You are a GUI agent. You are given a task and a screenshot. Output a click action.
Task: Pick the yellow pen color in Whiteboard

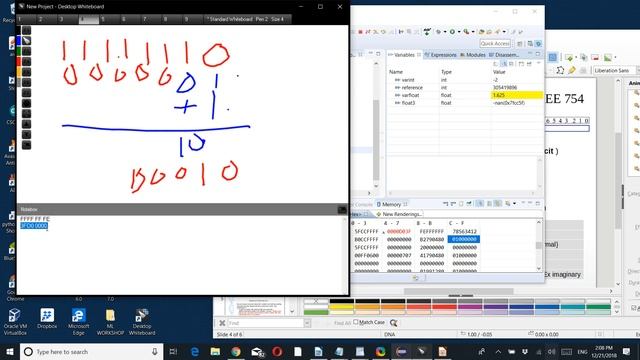[18, 72]
